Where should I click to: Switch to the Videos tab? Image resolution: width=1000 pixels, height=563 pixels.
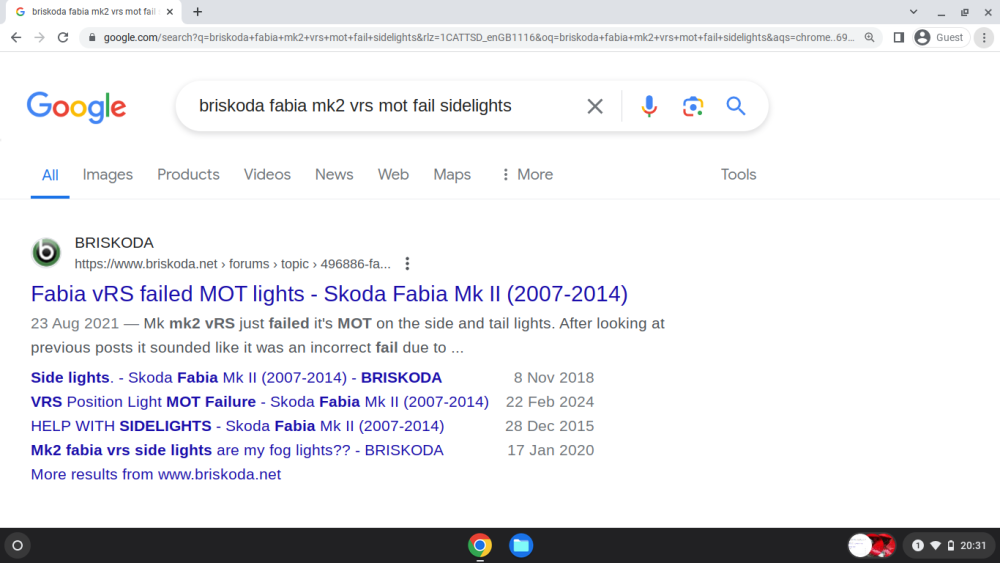click(x=267, y=175)
